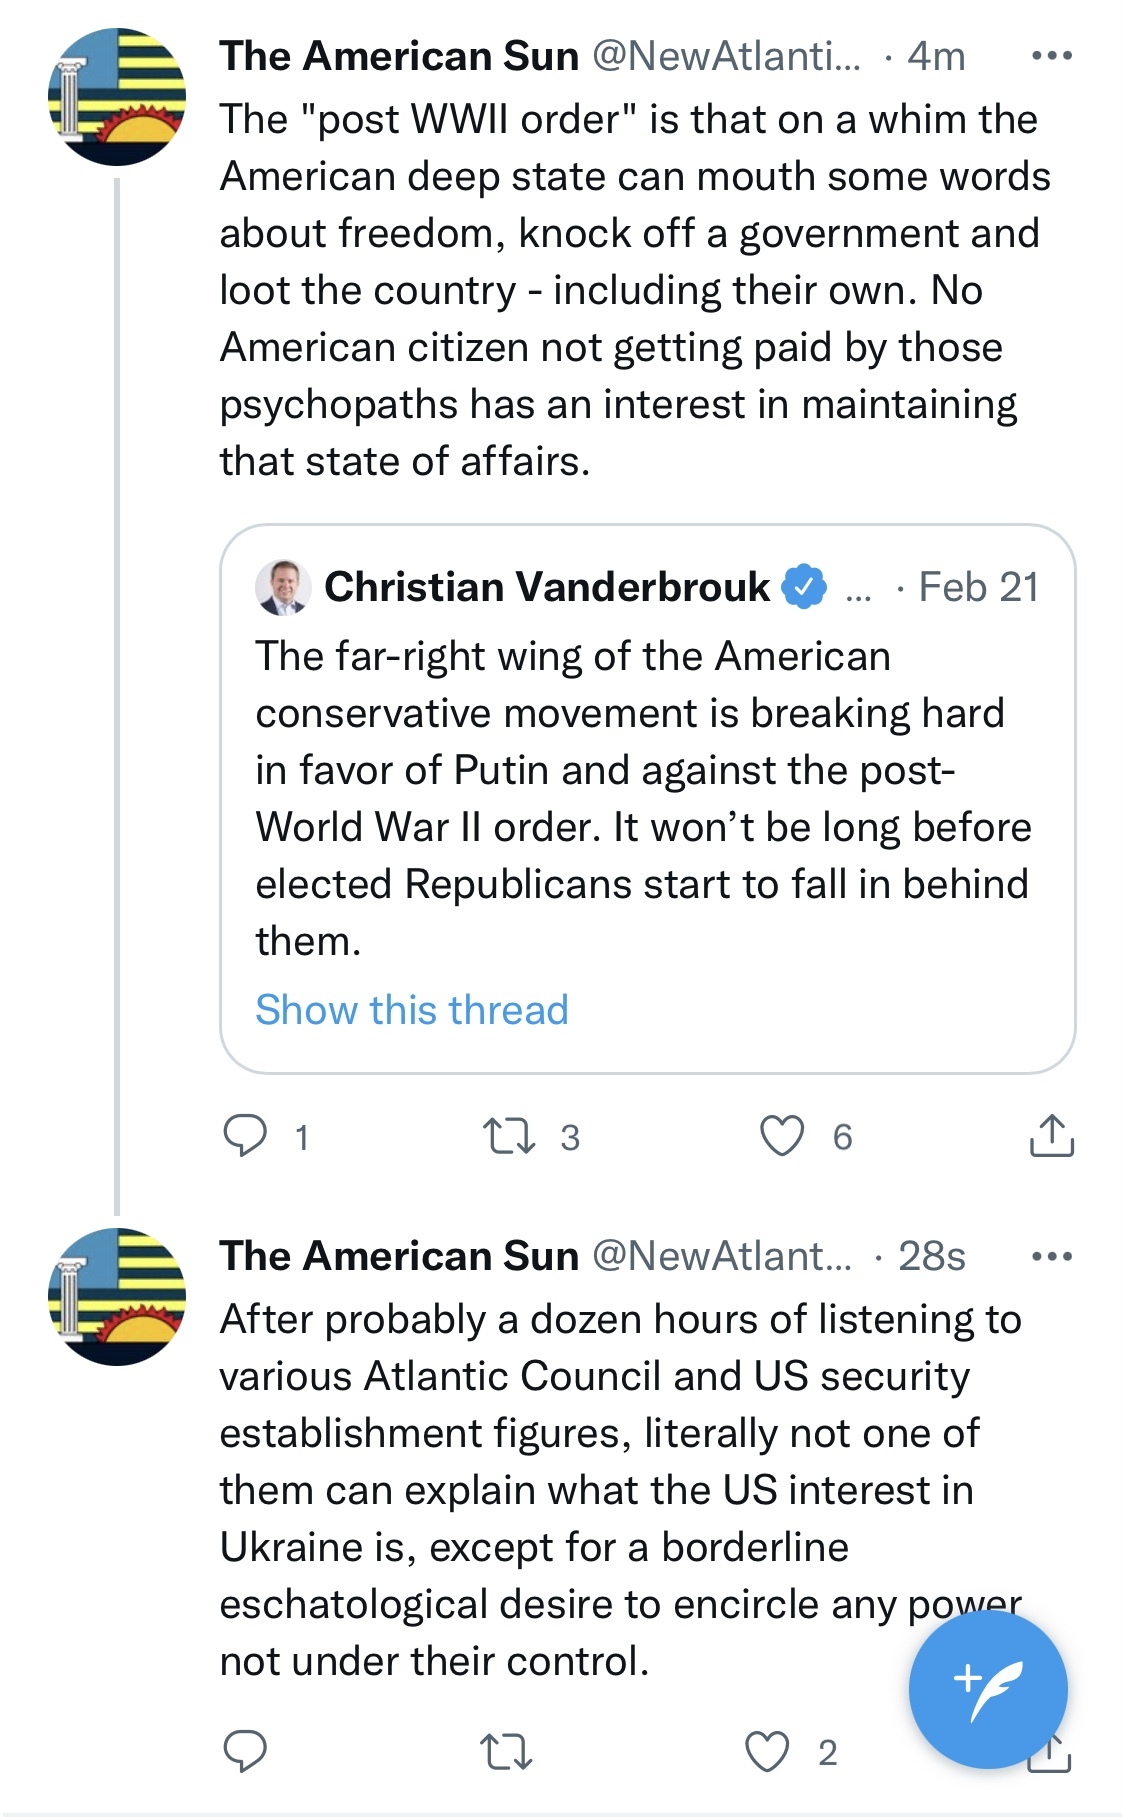Reply to the first American Sun tweet

tap(245, 1136)
